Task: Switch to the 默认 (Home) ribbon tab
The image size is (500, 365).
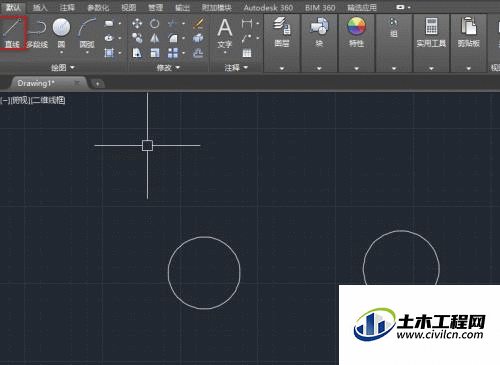Action: coord(13,7)
